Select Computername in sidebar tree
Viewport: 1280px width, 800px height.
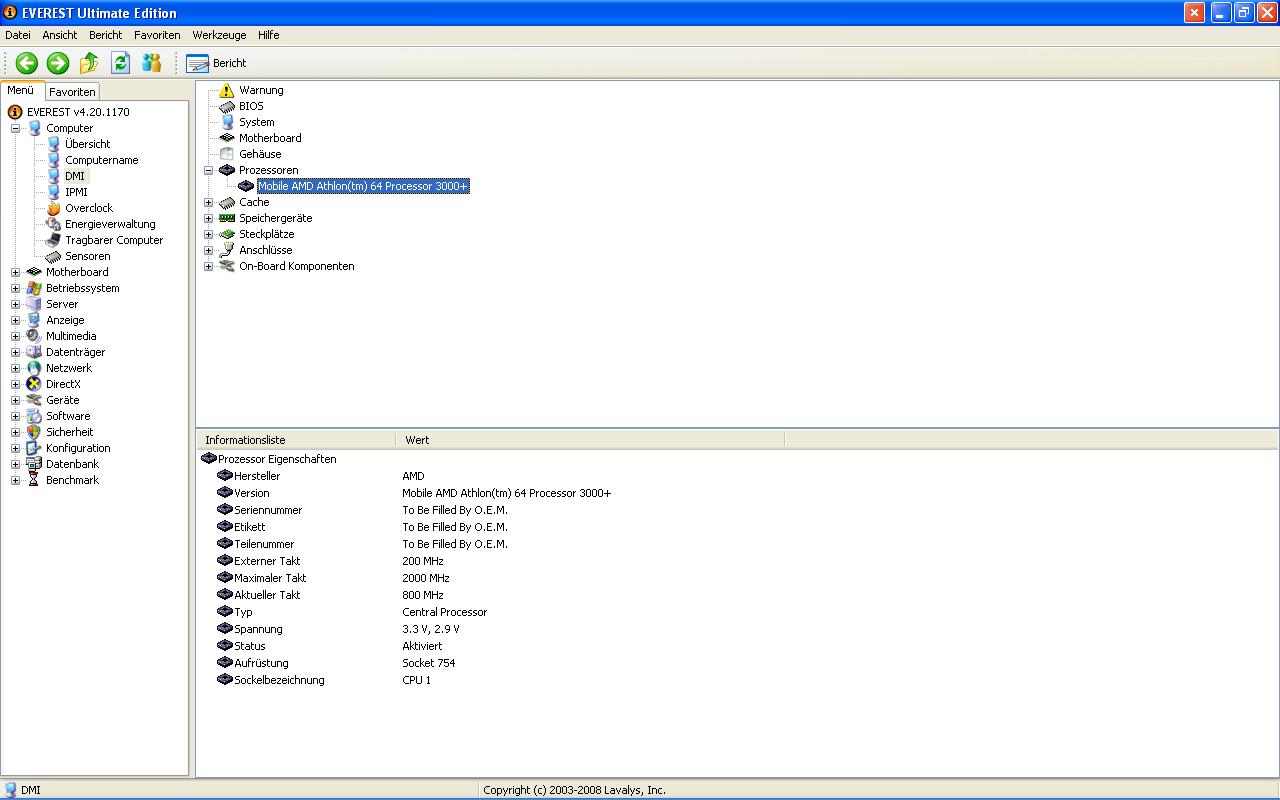pos(101,160)
